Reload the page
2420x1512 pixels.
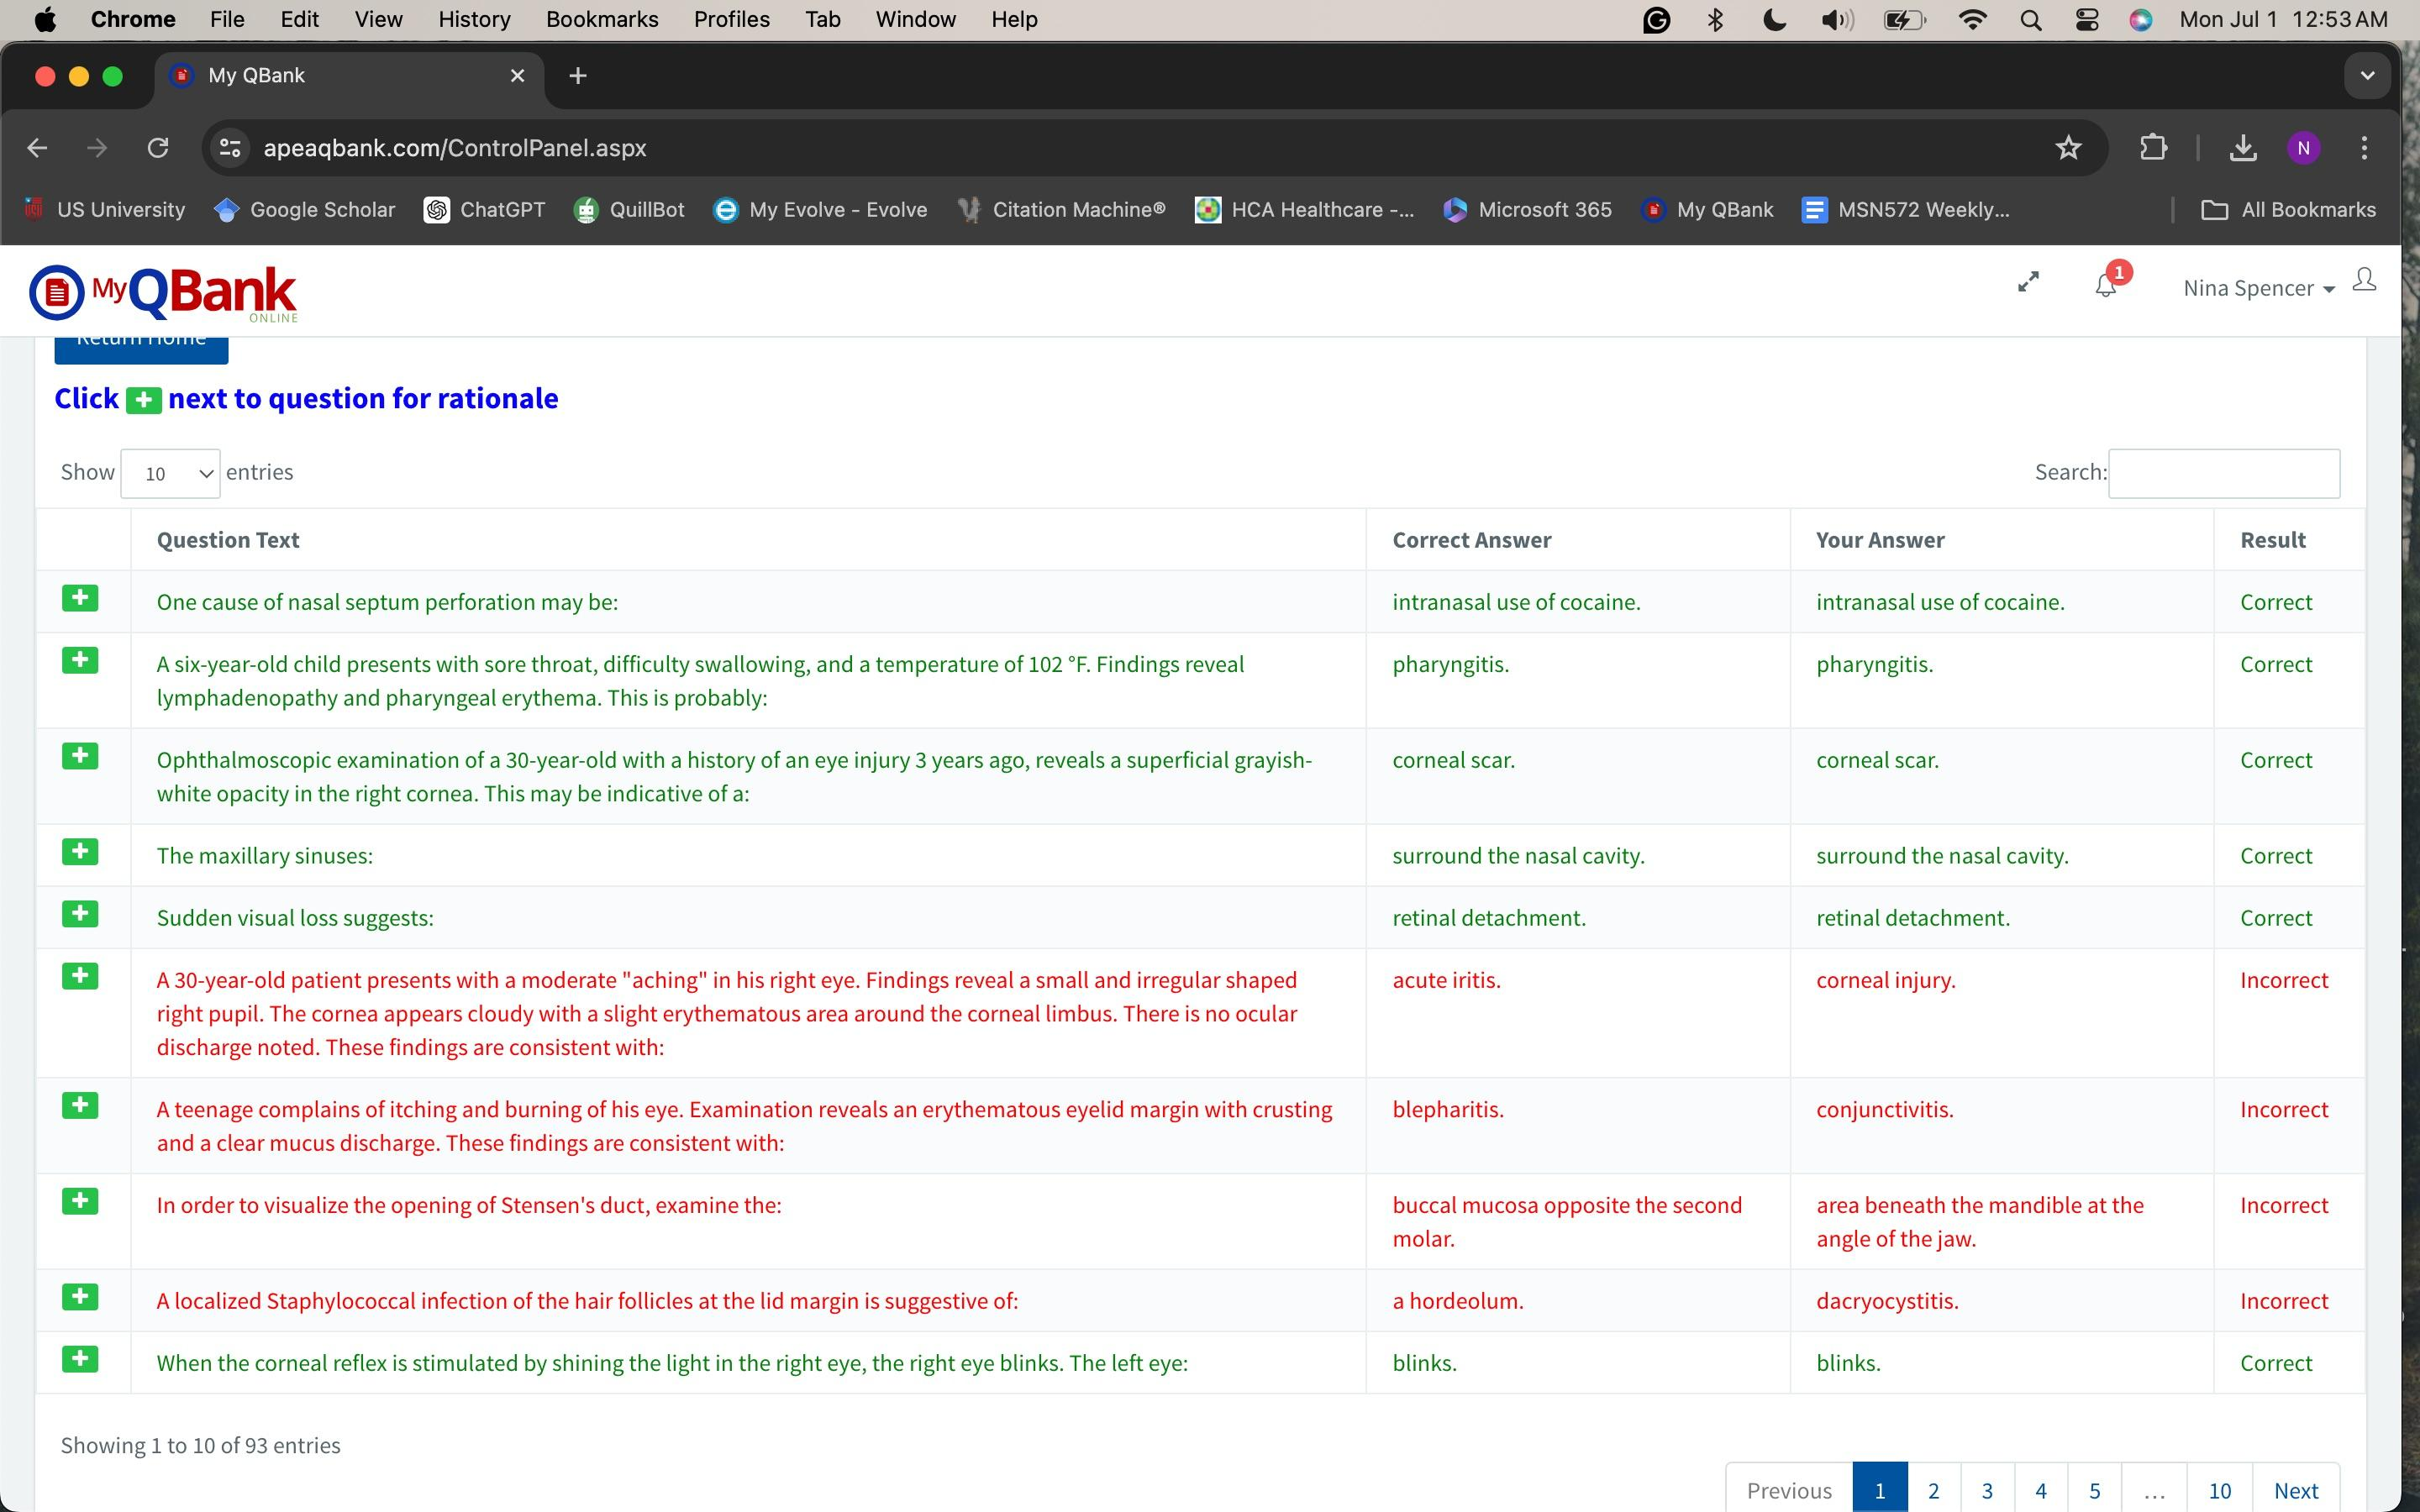[x=158, y=148]
